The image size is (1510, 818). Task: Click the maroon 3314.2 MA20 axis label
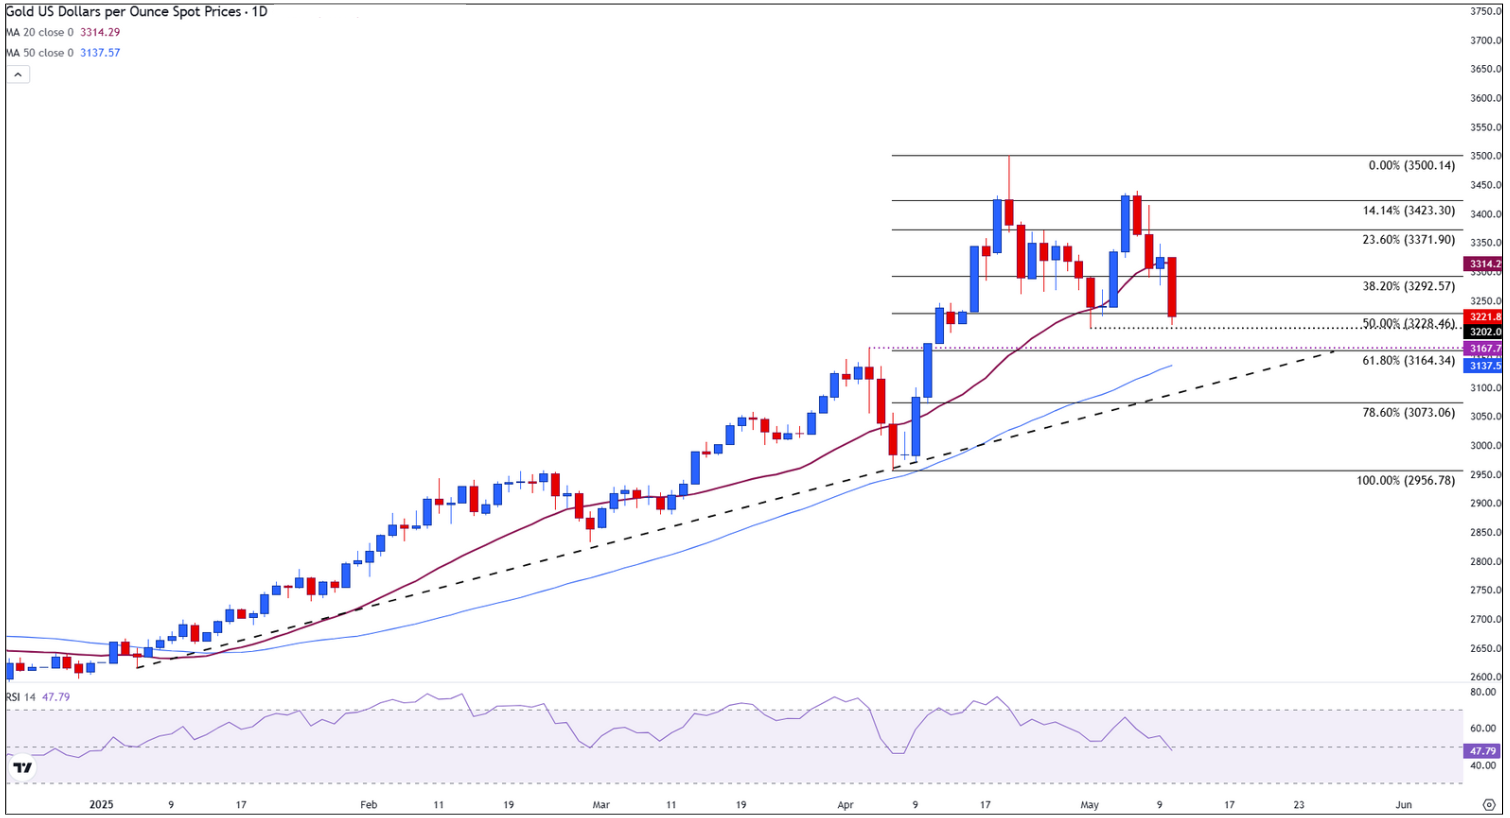tap(1485, 264)
